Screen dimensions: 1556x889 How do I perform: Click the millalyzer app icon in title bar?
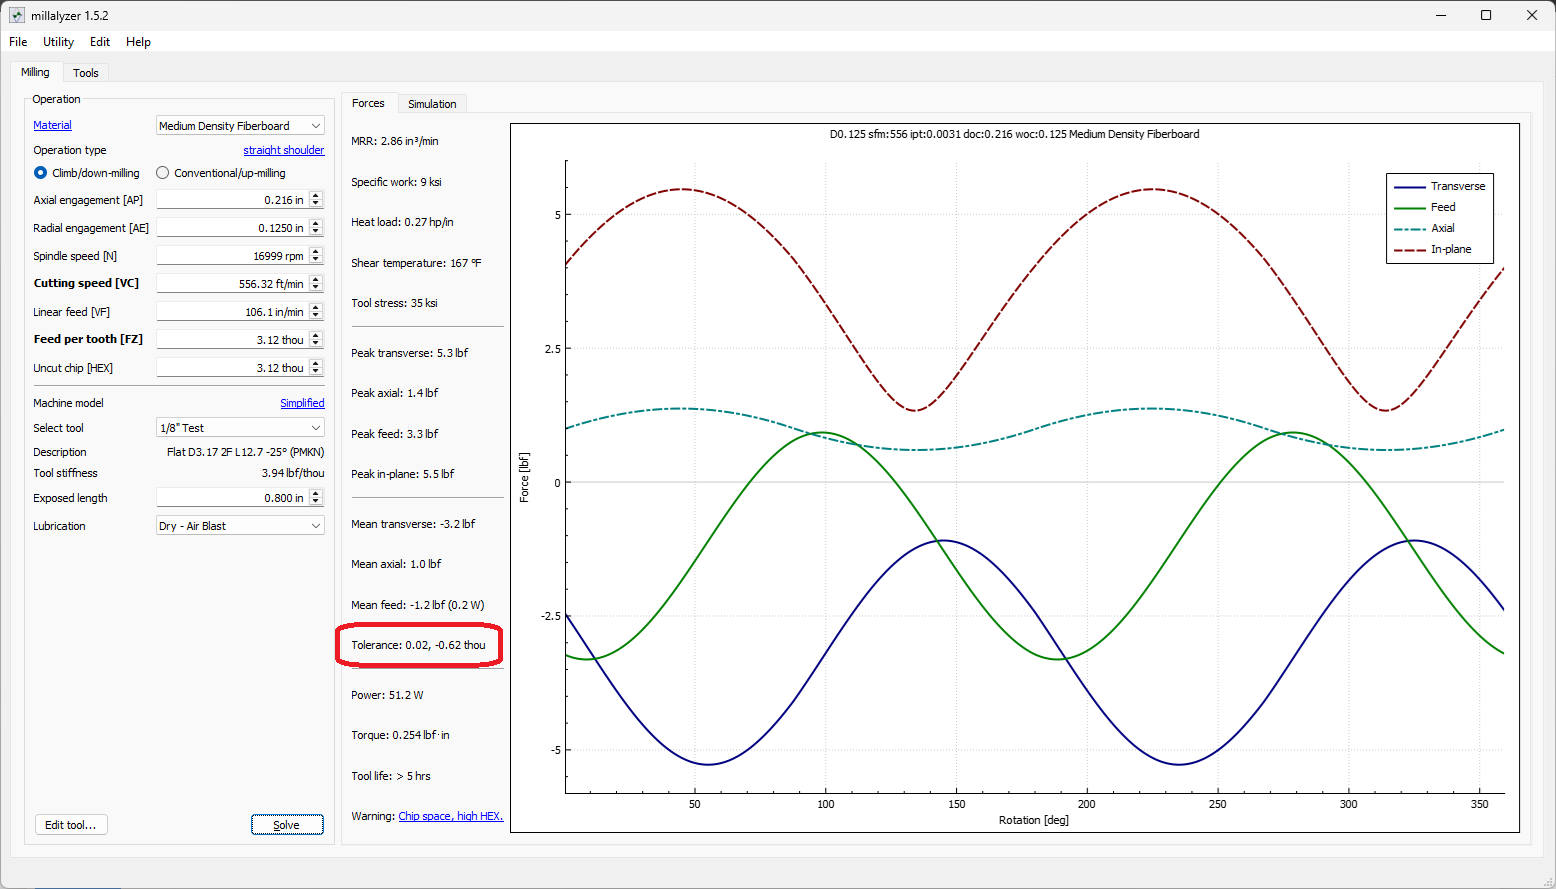[17, 15]
